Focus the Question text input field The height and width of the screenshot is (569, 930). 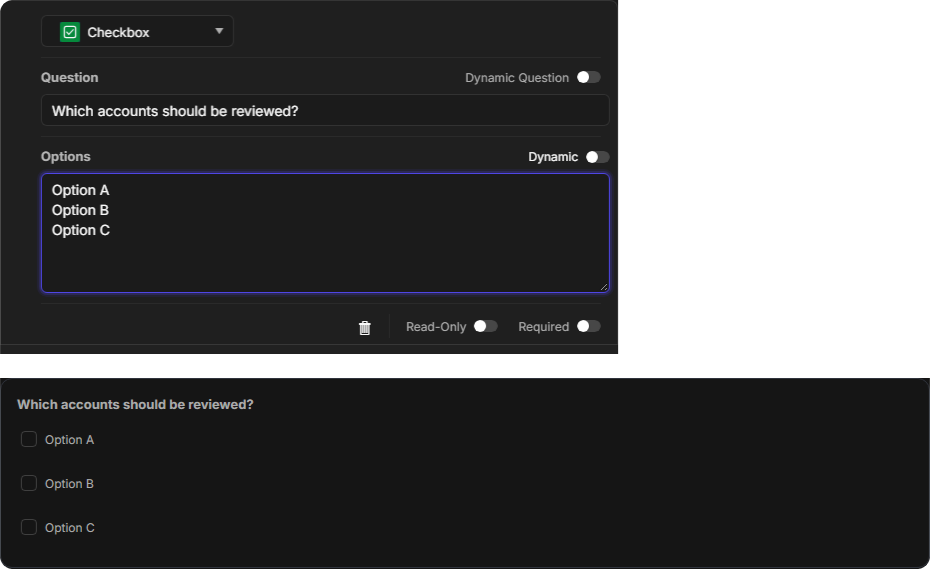[325, 110]
